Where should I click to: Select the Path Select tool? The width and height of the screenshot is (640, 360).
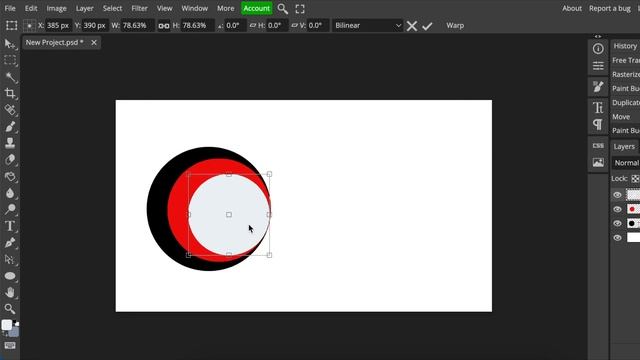(x=10, y=259)
